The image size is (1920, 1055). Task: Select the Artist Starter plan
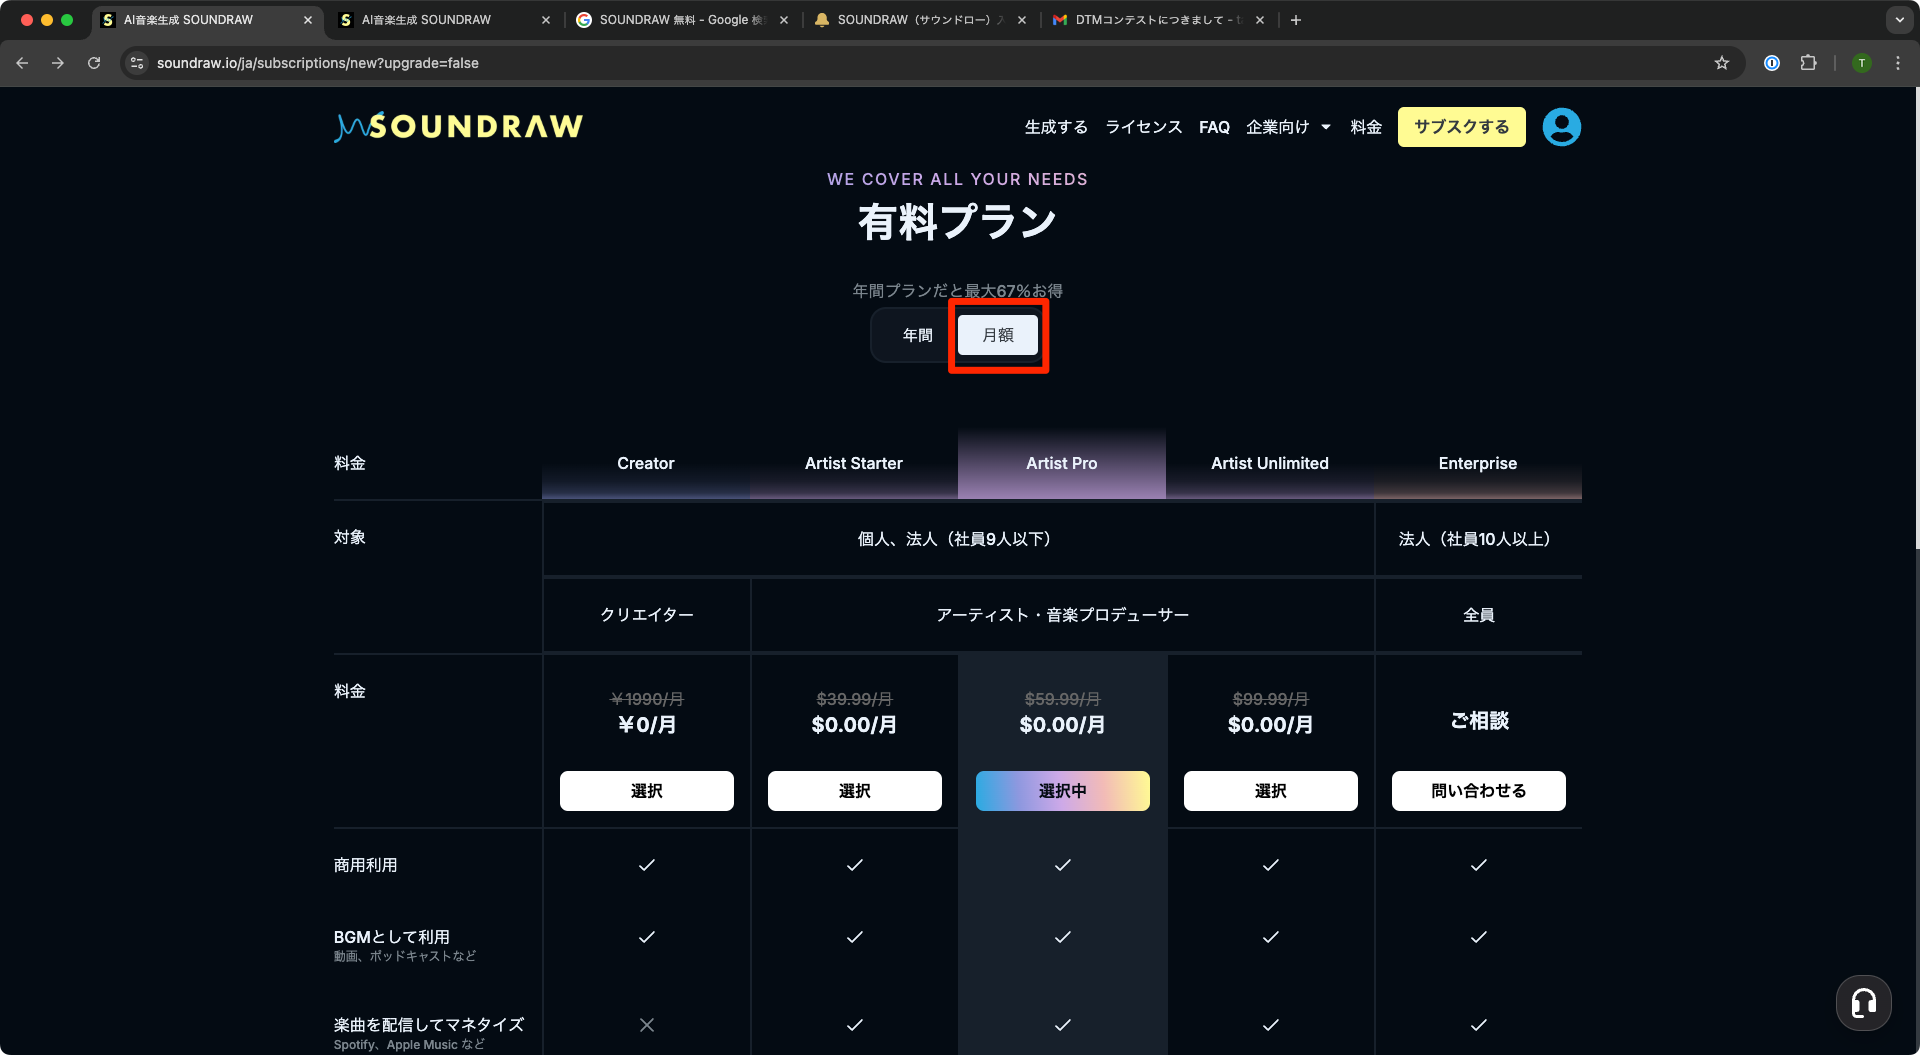(854, 791)
